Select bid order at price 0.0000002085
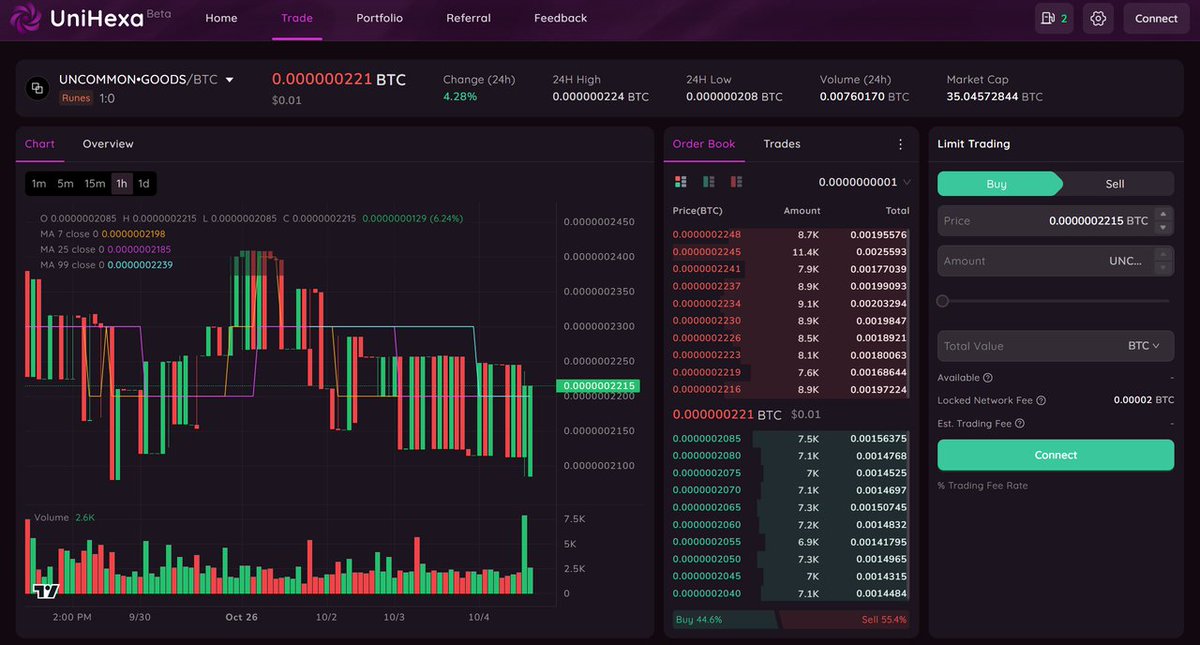Viewport: 1200px width, 645px height. pyautogui.click(x=790, y=438)
